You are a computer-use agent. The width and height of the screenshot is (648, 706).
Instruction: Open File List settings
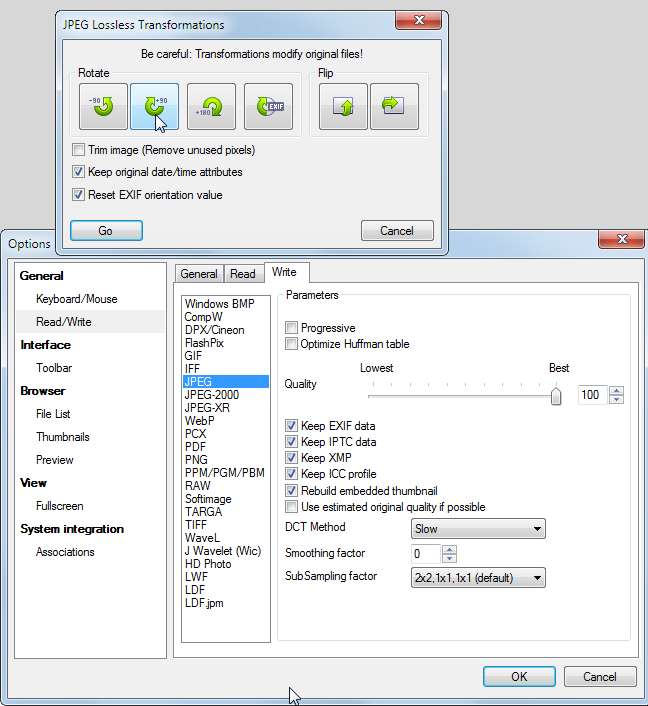pos(53,414)
